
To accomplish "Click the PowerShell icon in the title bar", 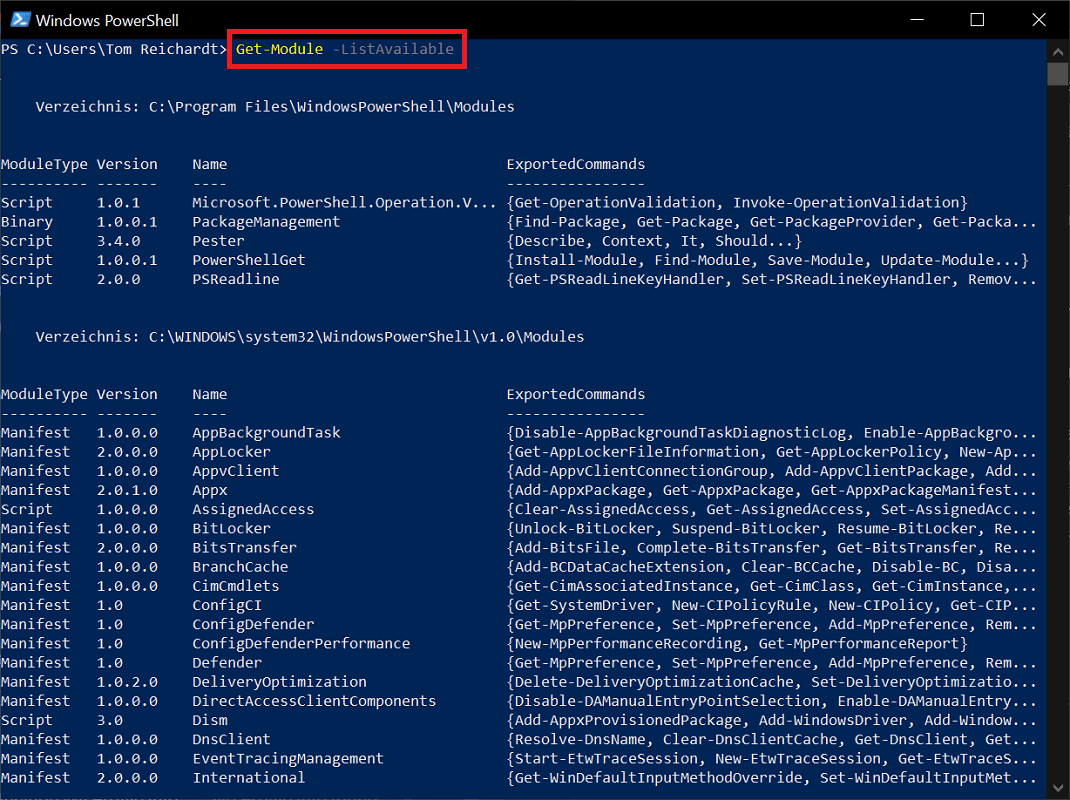I will pyautogui.click(x=20, y=20).
